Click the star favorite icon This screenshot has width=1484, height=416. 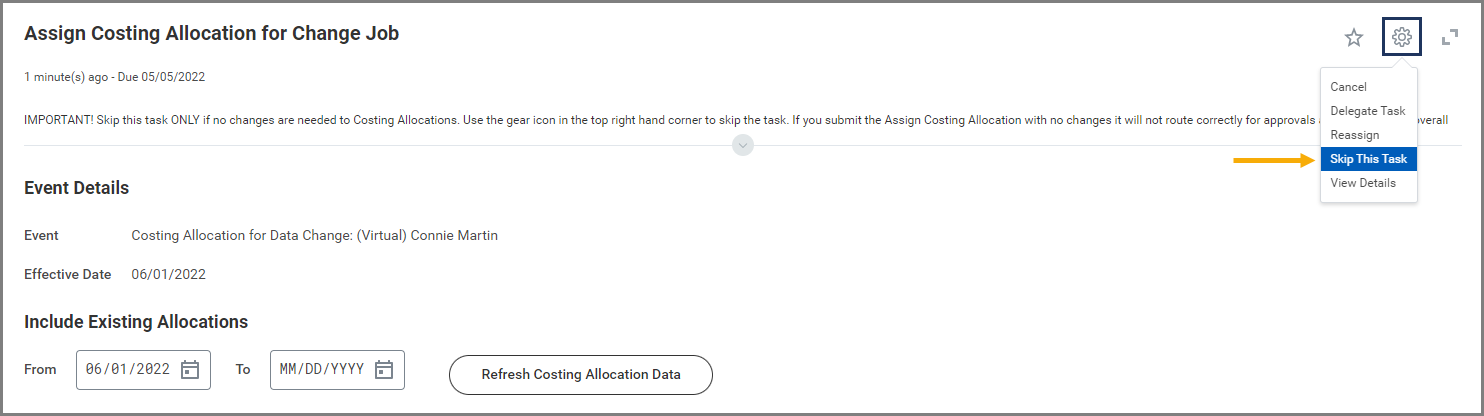coord(1353,38)
